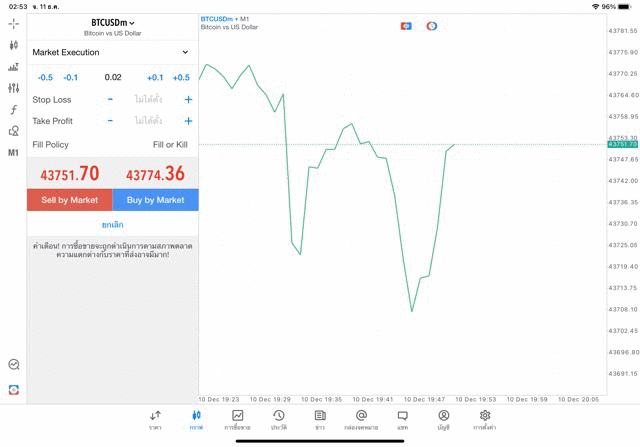
Task: Expand the BTCUSDm symbol dropdown
Action: click(112, 22)
